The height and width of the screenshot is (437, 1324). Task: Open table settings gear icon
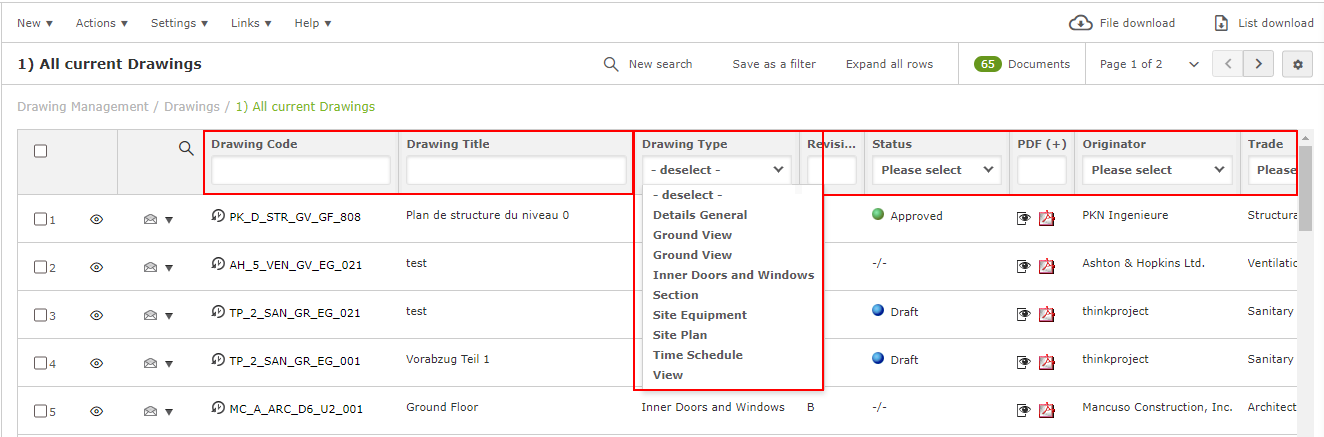[1298, 64]
